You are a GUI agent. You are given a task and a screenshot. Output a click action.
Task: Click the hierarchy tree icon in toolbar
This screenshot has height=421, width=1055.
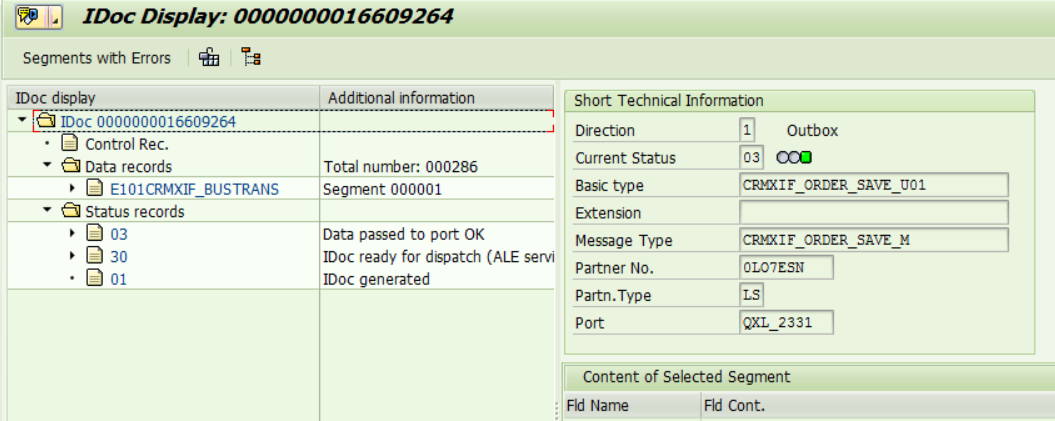click(x=252, y=58)
